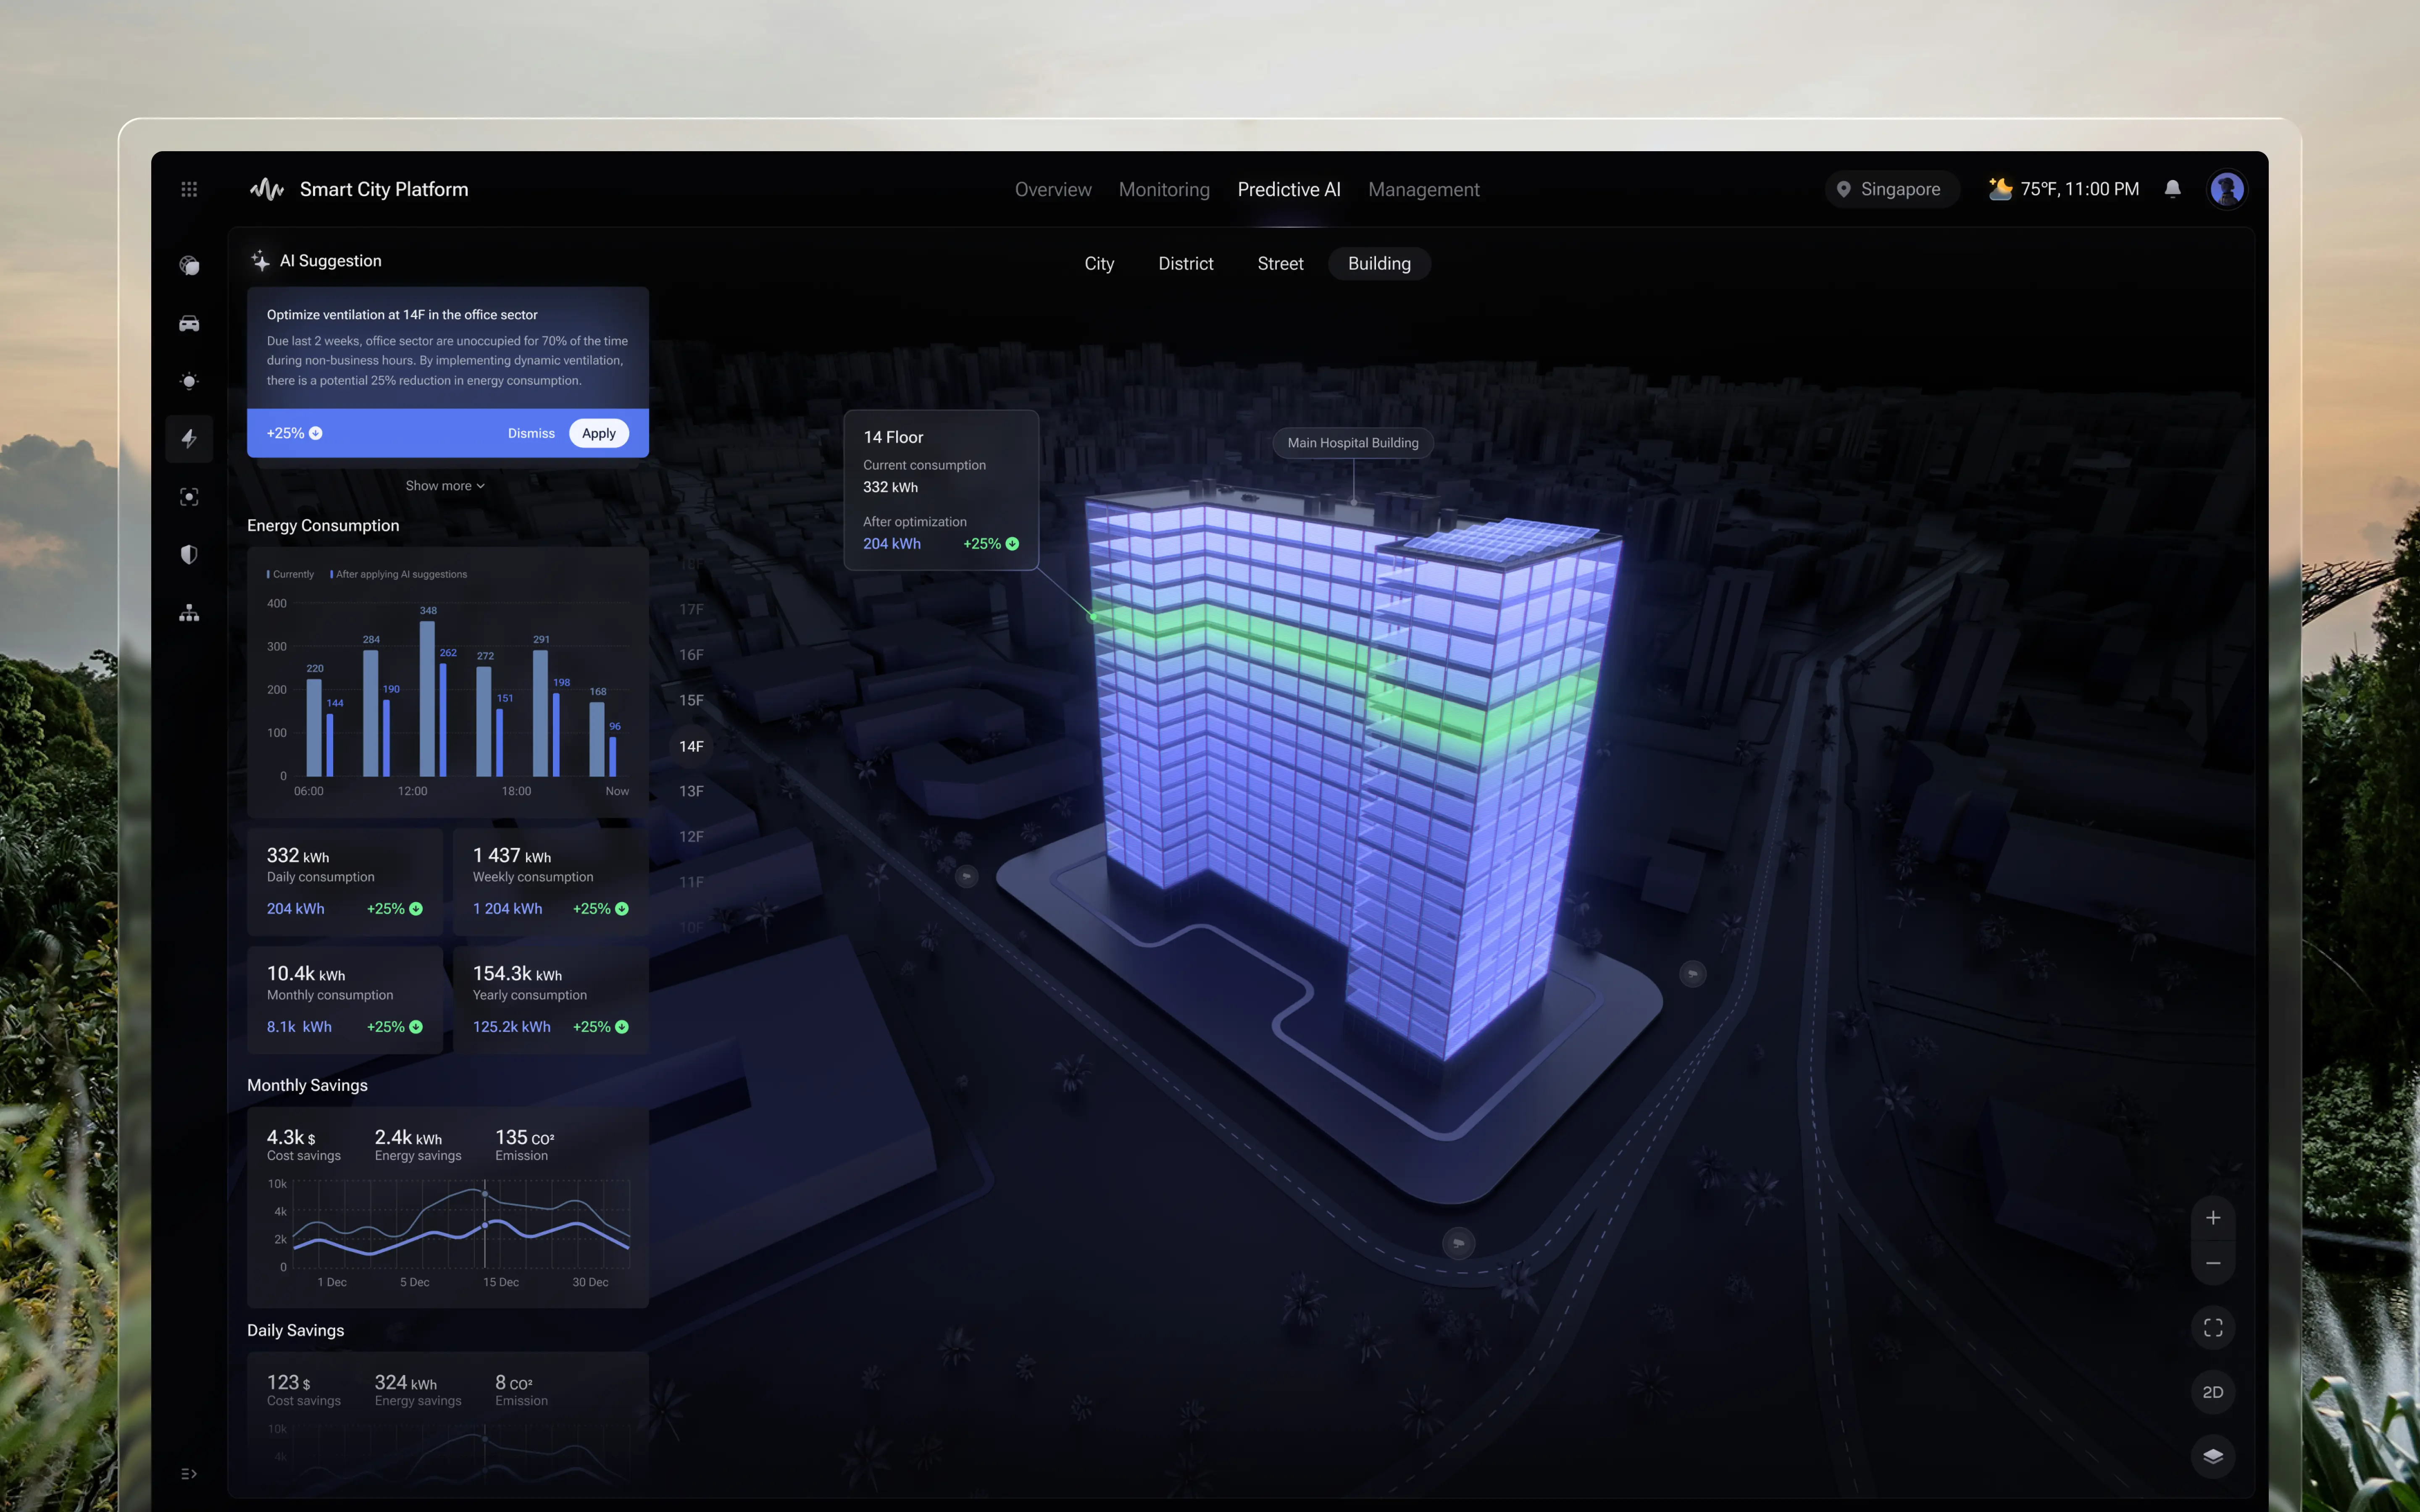Click the map marker left of the building
Screen dimensions: 2420x1512
coord(966,876)
